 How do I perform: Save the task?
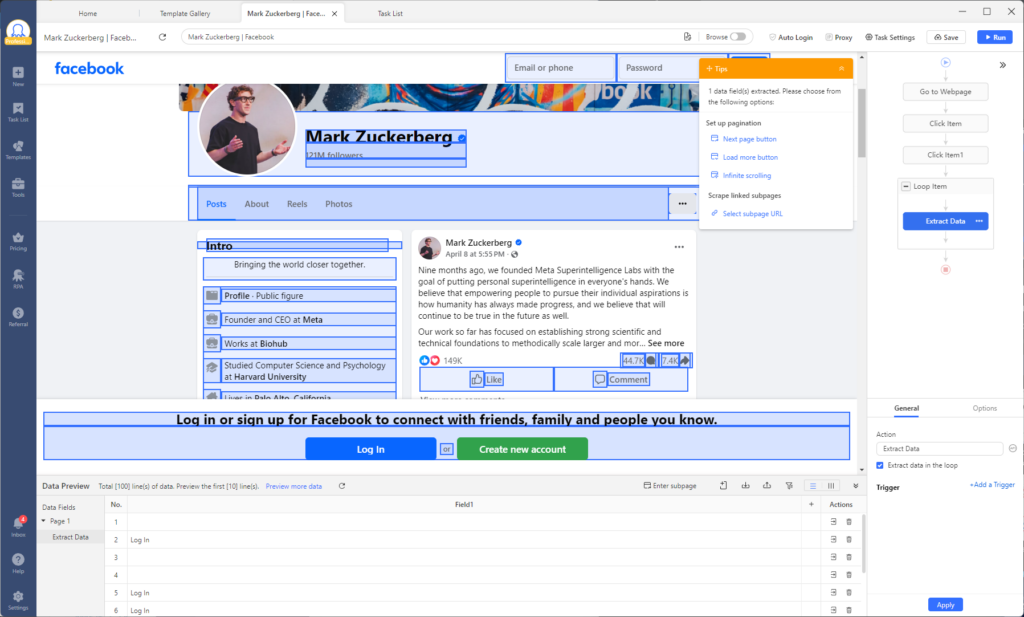pyautogui.click(x=946, y=37)
